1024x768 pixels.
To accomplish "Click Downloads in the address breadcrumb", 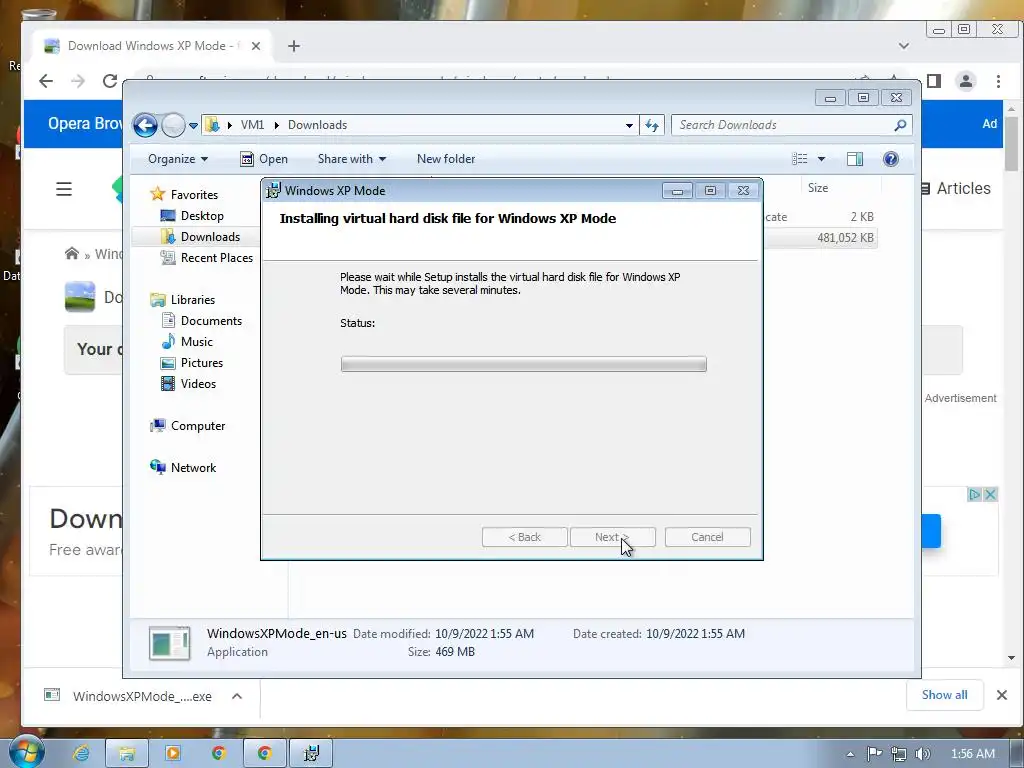I will pos(317,125).
